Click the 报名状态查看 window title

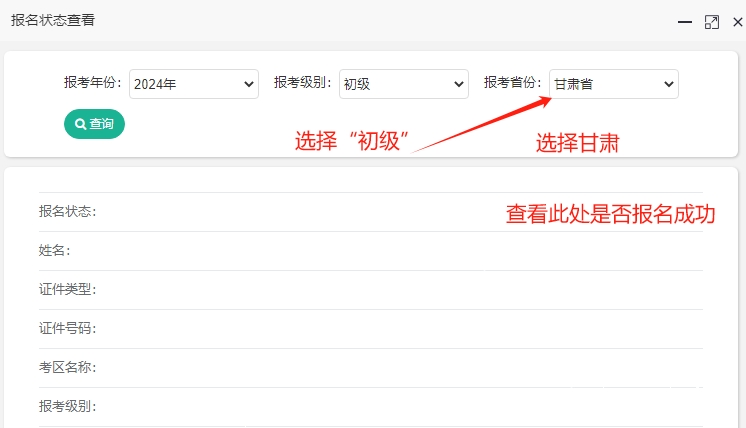pyautogui.click(x=53, y=20)
